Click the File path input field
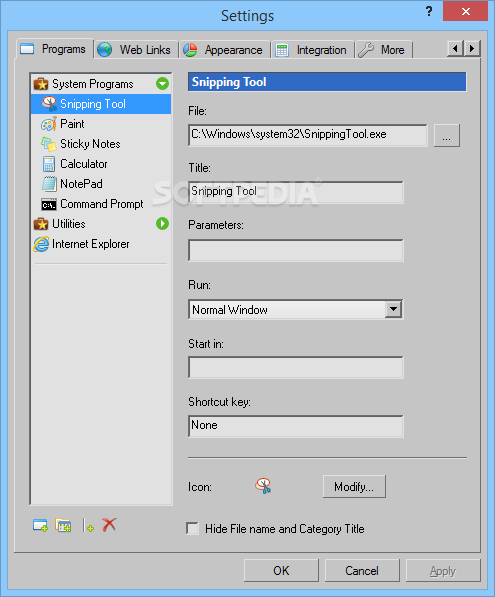495x597 pixels. point(308,135)
